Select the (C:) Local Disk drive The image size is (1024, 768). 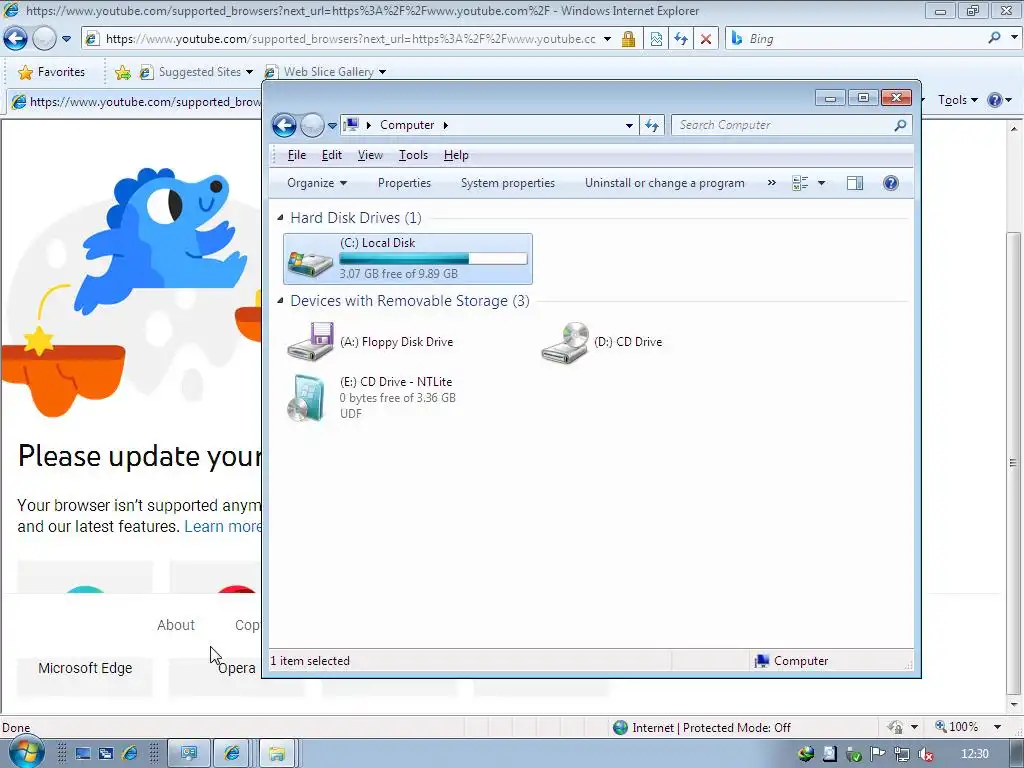[x=408, y=259]
